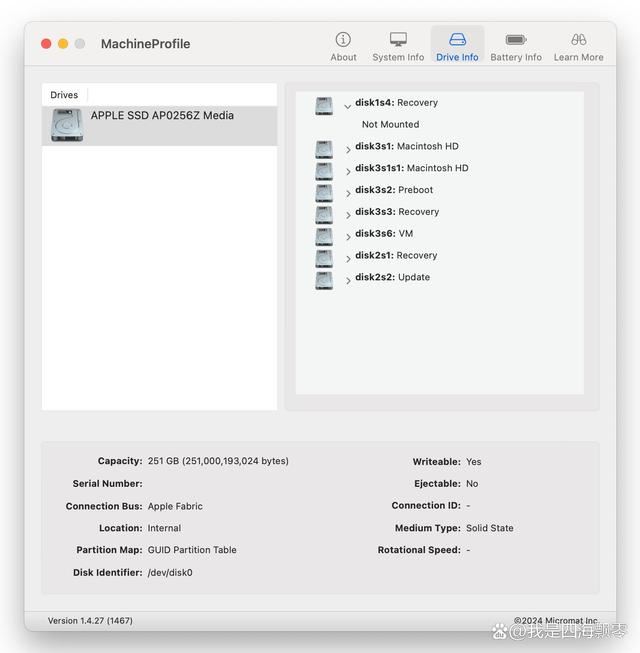
Task: Collapse the disk1s4 Recovery volume
Action: (x=347, y=107)
